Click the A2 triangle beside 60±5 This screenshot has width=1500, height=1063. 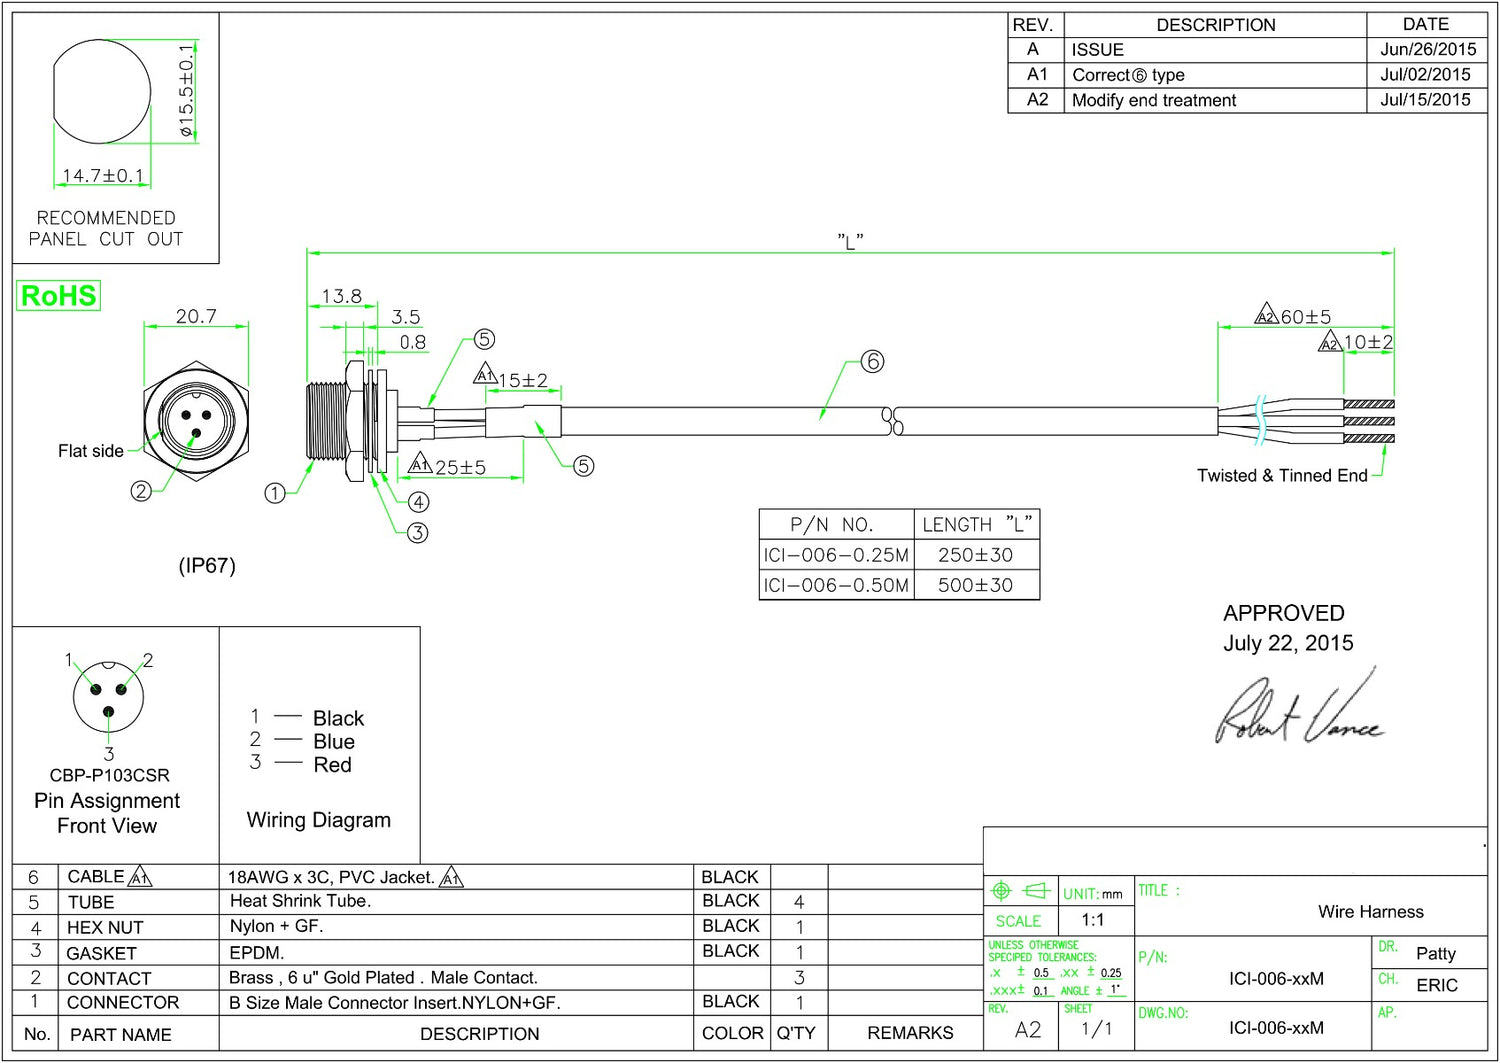click(x=1266, y=315)
